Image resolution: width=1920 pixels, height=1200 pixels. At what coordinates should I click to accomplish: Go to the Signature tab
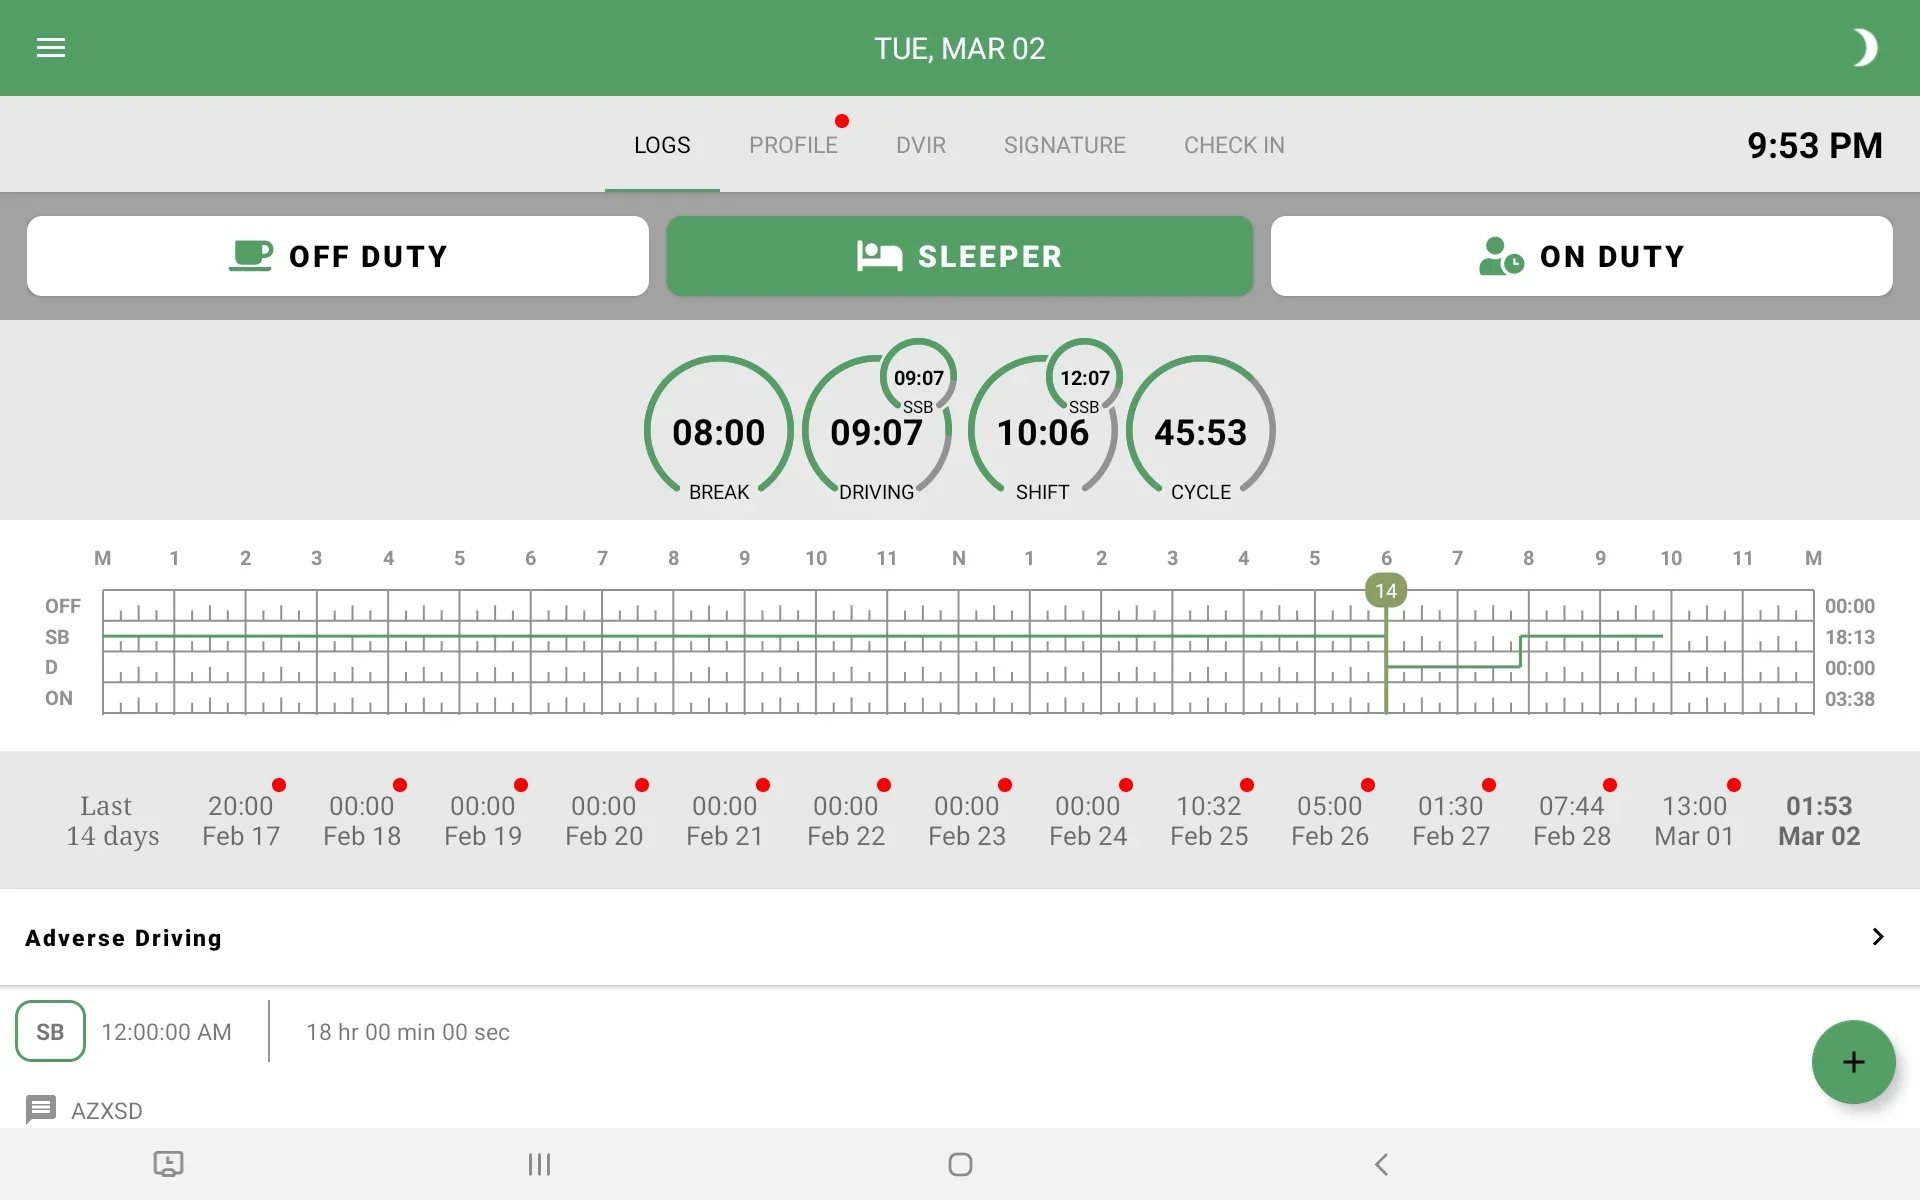click(x=1064, y=145)
